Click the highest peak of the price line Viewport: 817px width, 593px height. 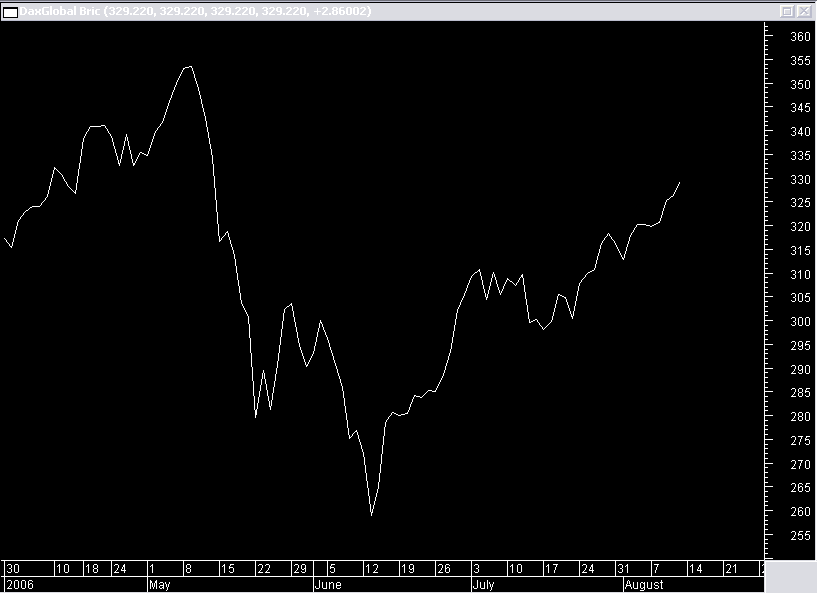coord(191,67)
